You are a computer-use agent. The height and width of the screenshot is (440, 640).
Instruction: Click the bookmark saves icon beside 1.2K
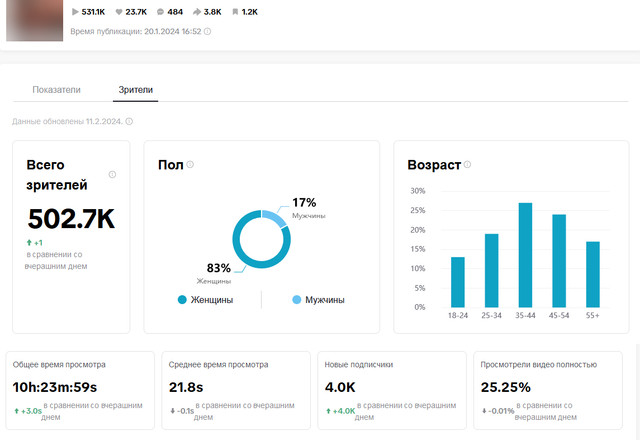click(235, 12)
